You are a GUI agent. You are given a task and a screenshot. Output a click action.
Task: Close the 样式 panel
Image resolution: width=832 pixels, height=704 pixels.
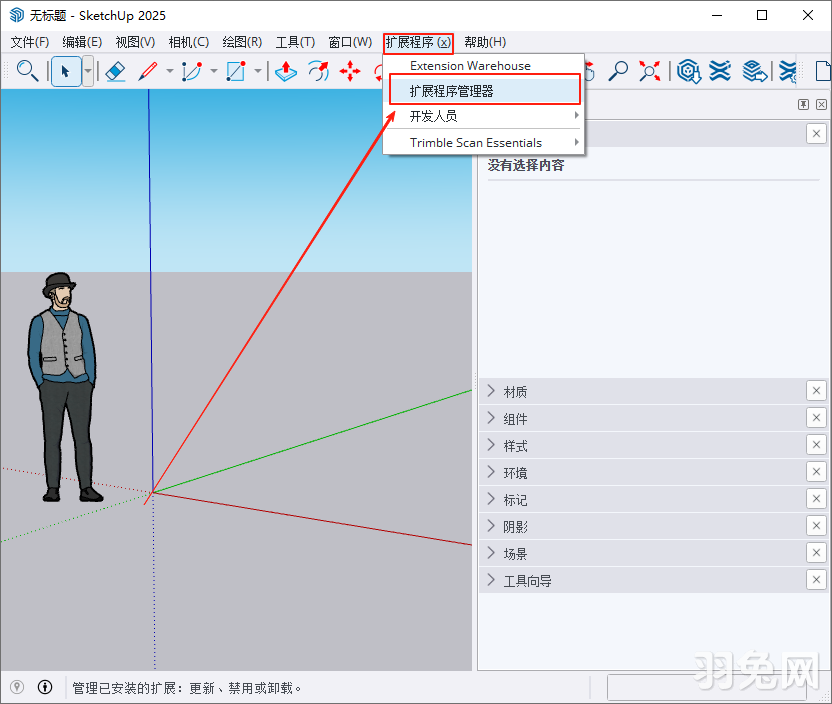[816, 445]
